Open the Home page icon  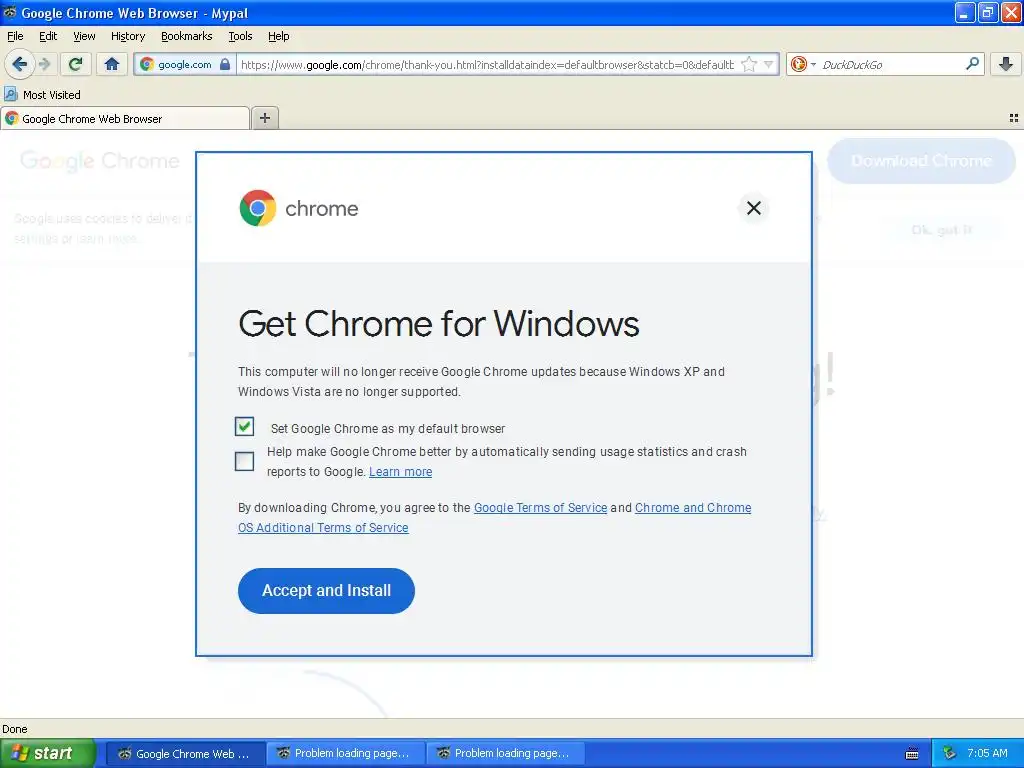(x=112, y=64)
